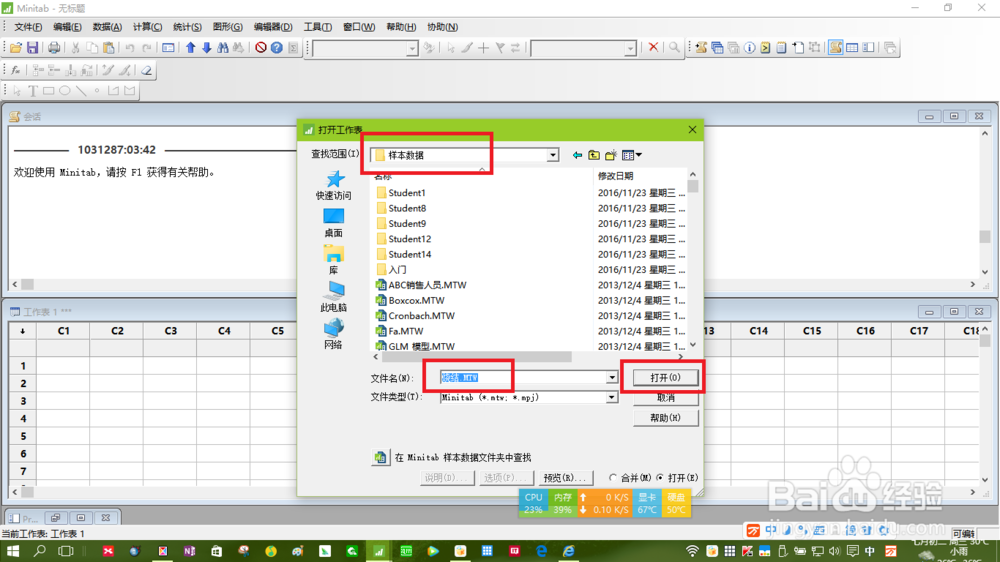This screenshot has height=562, width=1000.
Task: Click the 预览(R)... Preview button
Action: click(564, 478)
